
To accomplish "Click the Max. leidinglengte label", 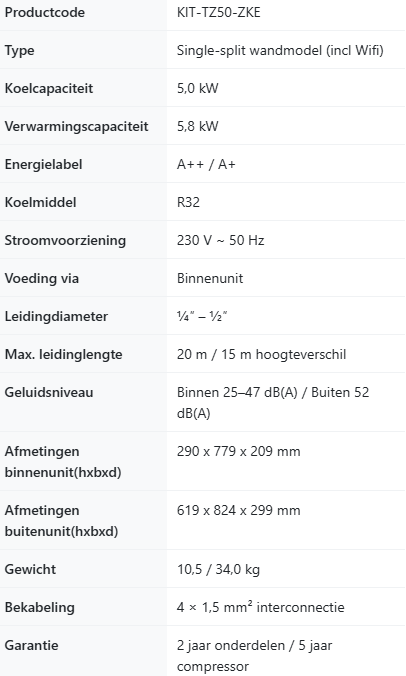I will [x=63, y=354].
